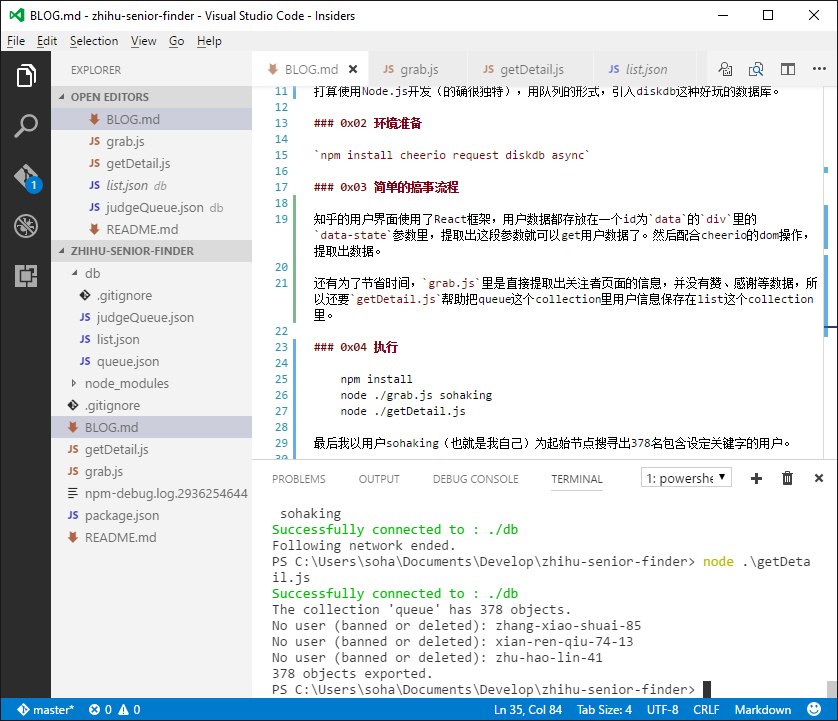Viewport: 838px width, 721px height.
Task: Click the terminal scrollbar thumb
Action: click(x=831, y=689)
